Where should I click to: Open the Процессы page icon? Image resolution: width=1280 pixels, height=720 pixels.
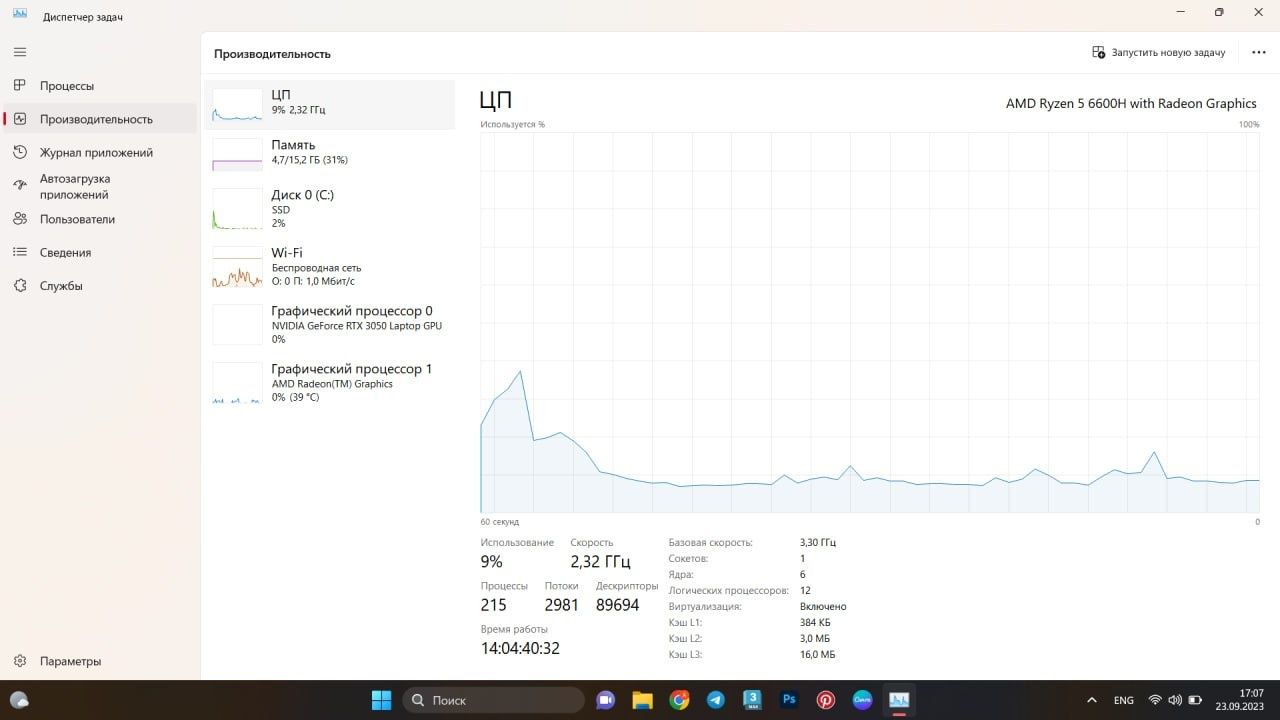click(20, 86)
